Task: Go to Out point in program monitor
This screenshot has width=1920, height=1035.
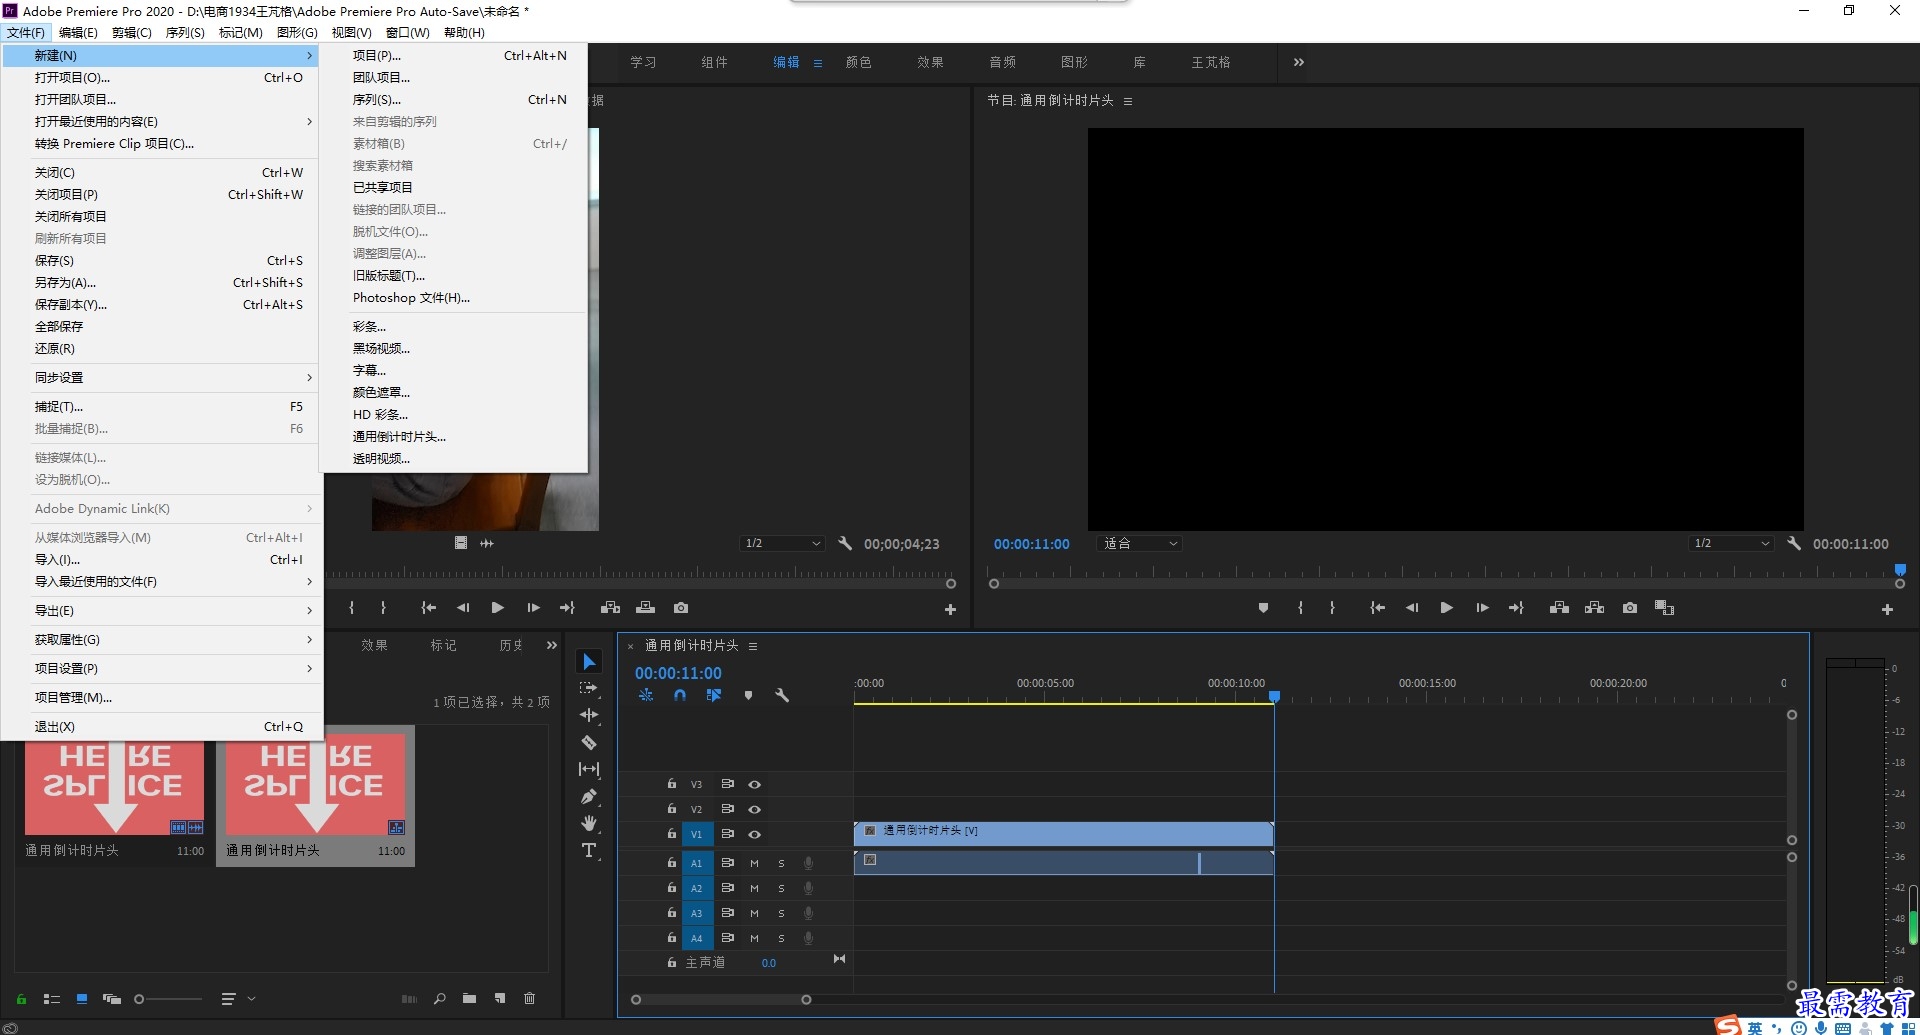Action: click(1517, 608)
